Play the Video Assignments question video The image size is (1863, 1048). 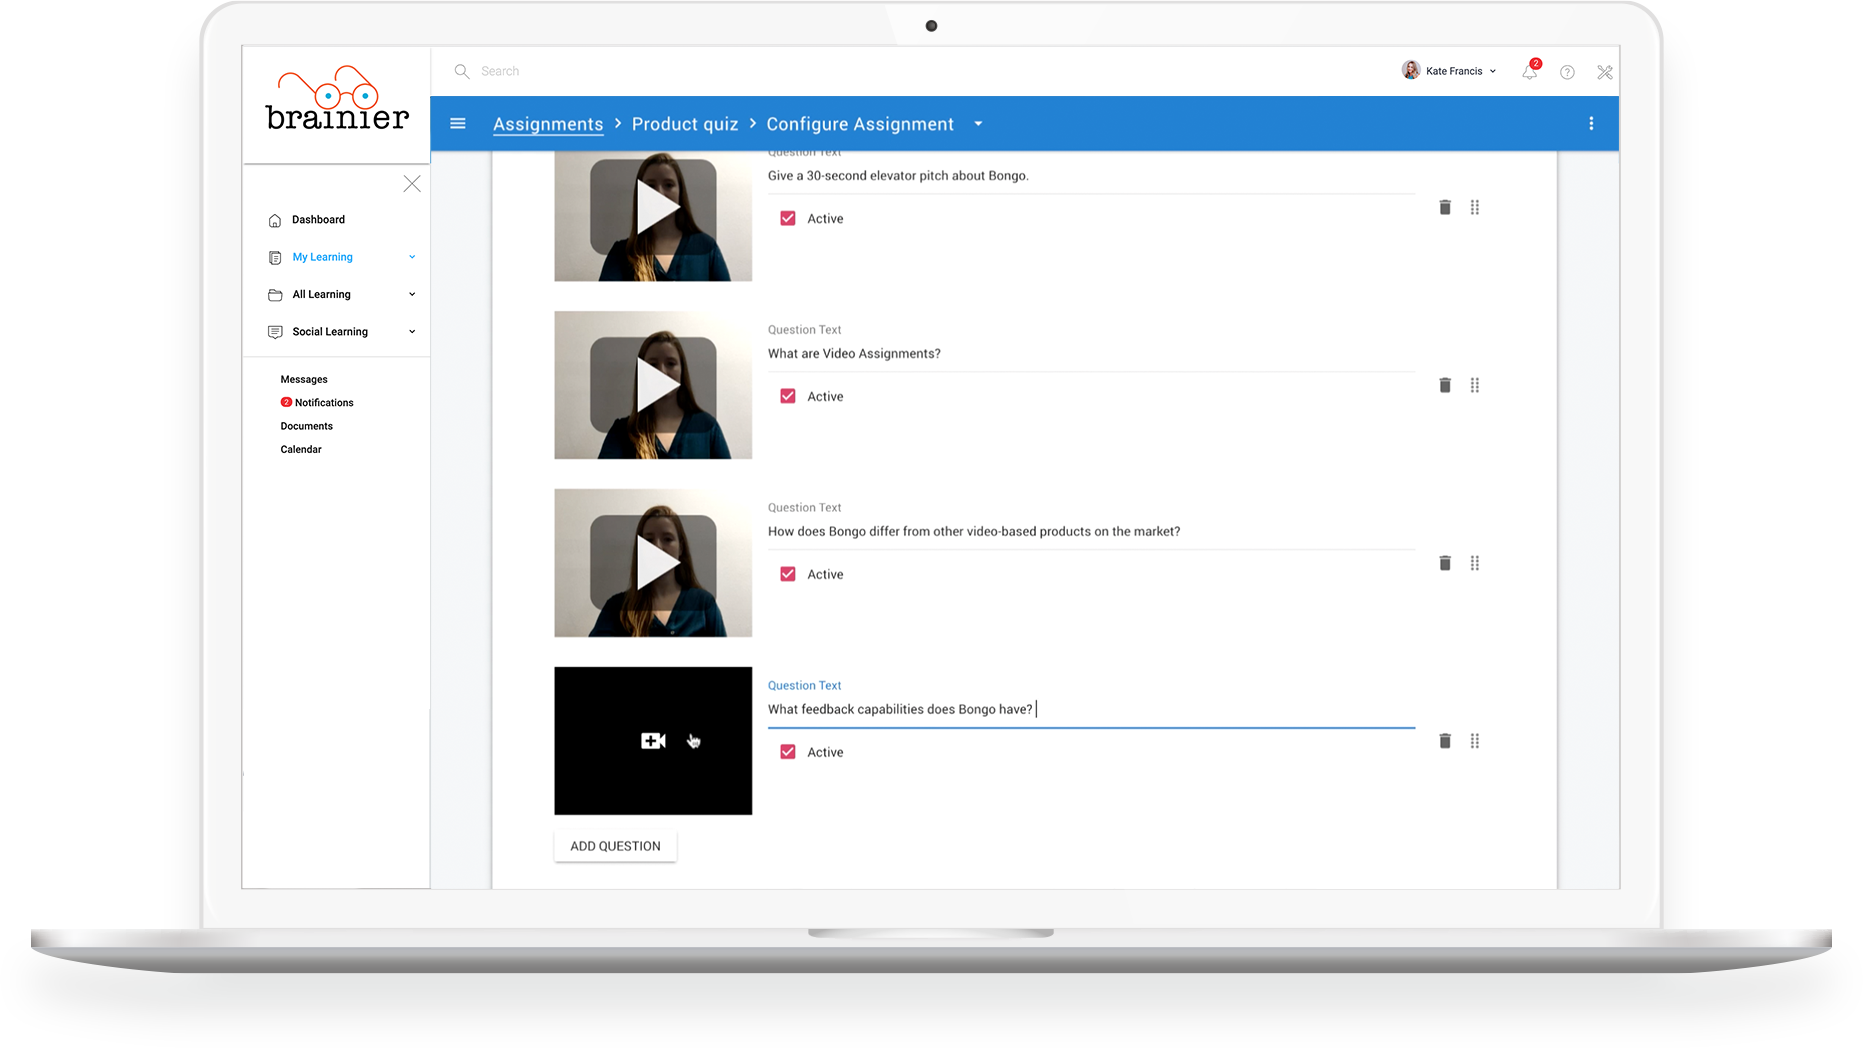pos(653,385)
